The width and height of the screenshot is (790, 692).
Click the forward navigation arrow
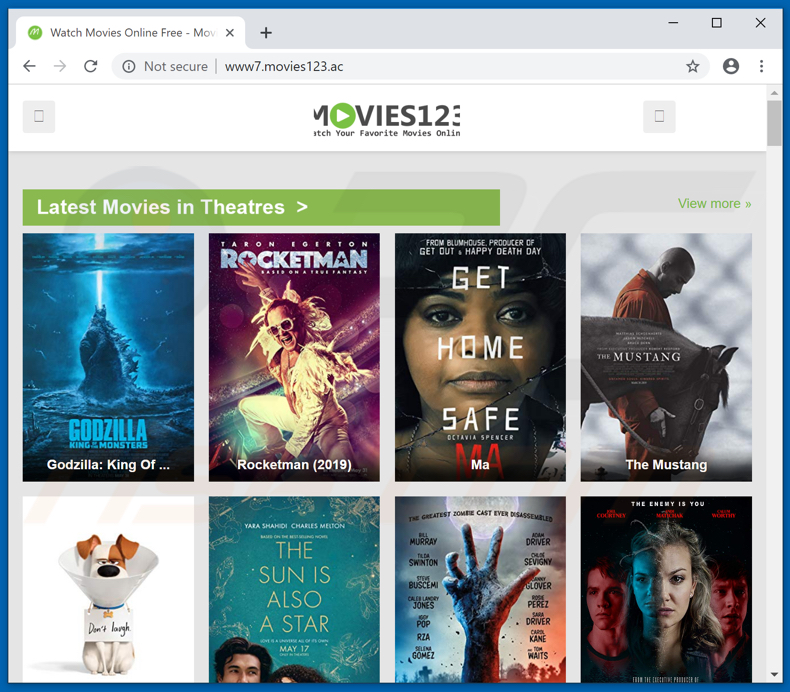(60, 66)
